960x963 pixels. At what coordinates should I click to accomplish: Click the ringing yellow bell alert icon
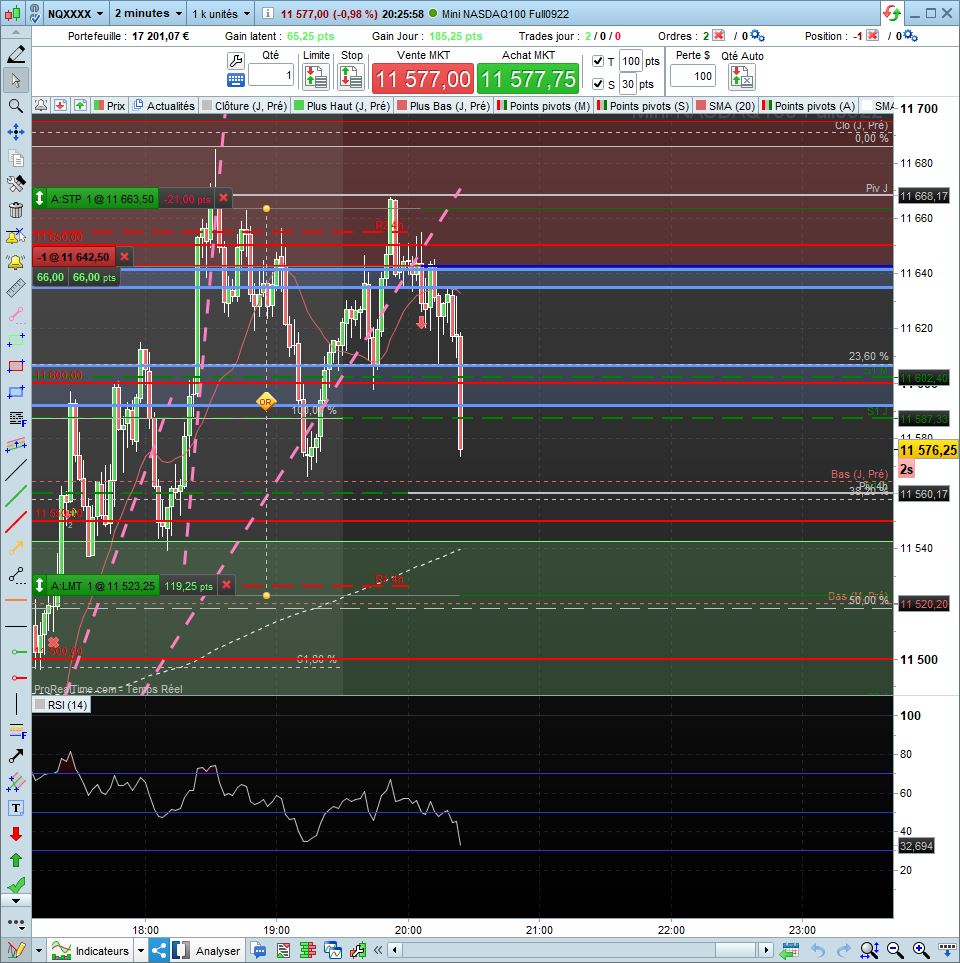(x=16, y=262)
